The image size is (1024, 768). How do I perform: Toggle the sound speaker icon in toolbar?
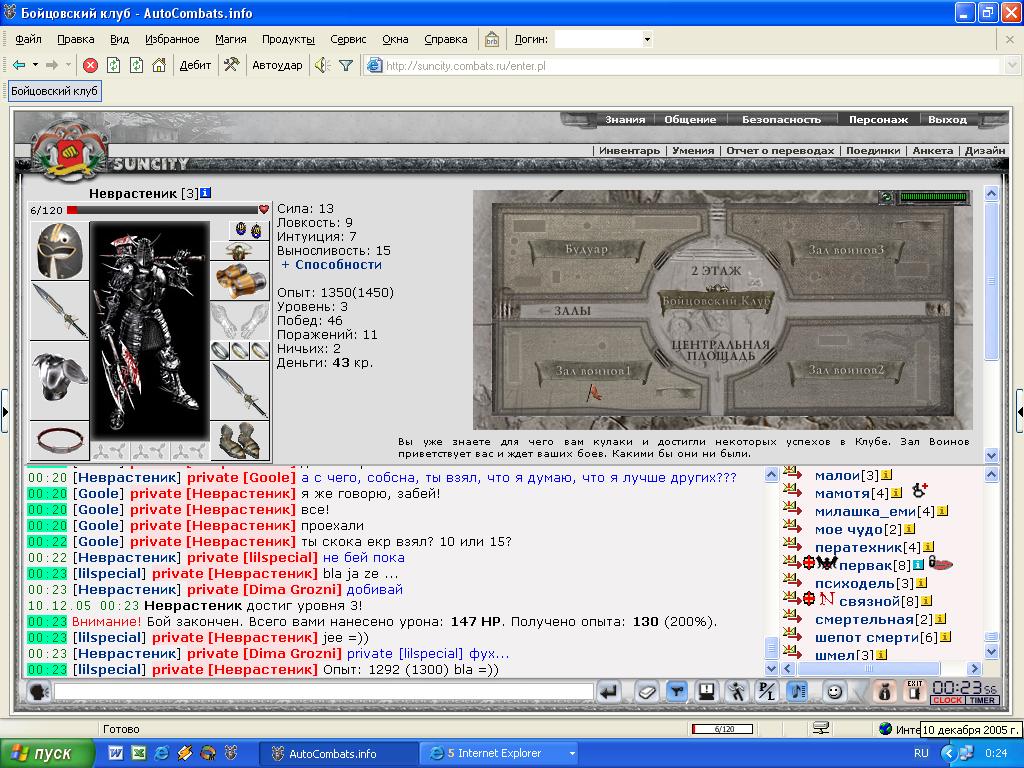[323, 65]
